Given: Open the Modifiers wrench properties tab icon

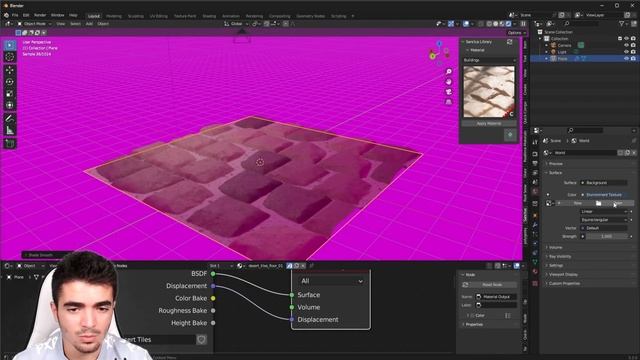Looking at the screenshot, I should click(535, 225).
